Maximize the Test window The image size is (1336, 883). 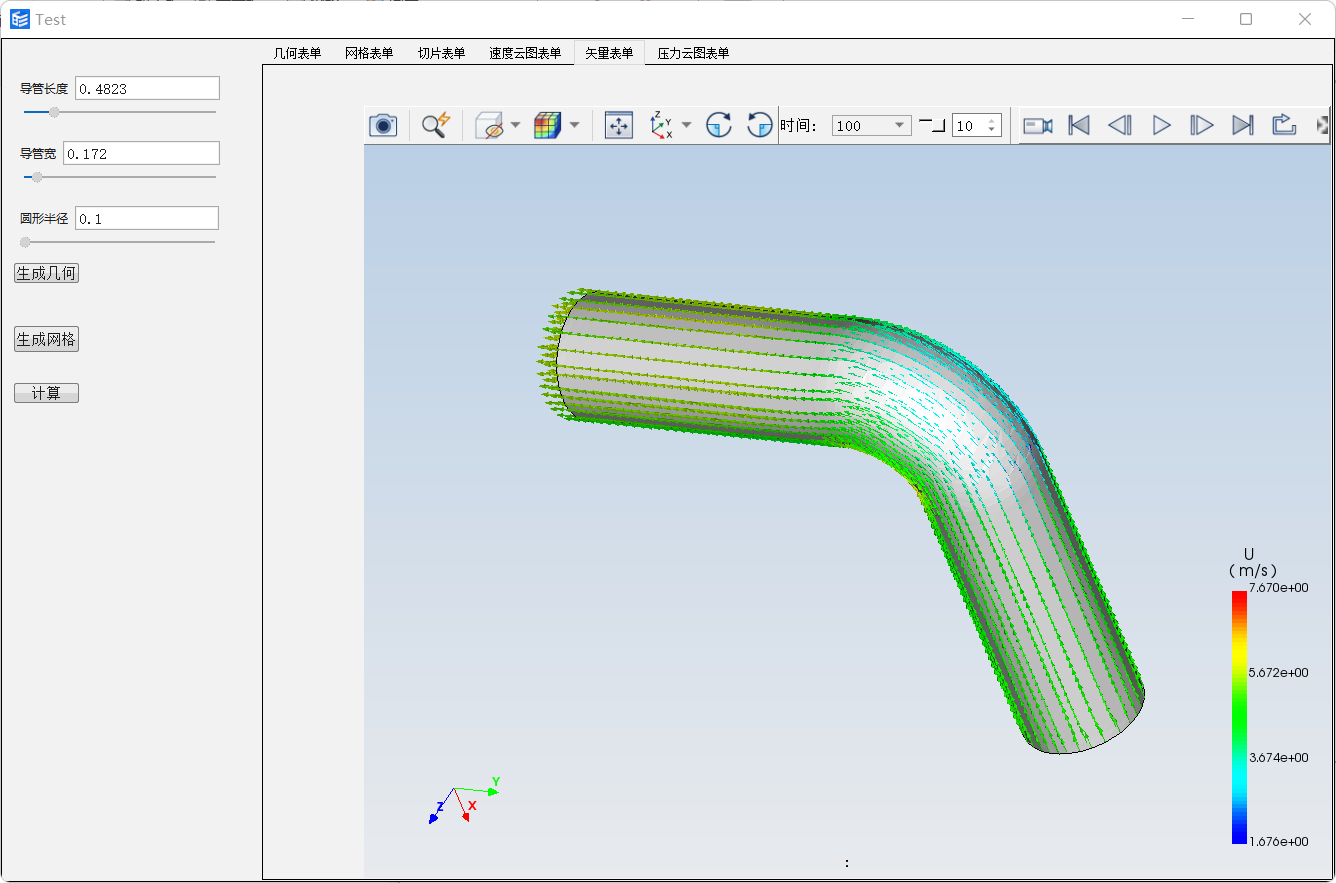click(1246, 19)
